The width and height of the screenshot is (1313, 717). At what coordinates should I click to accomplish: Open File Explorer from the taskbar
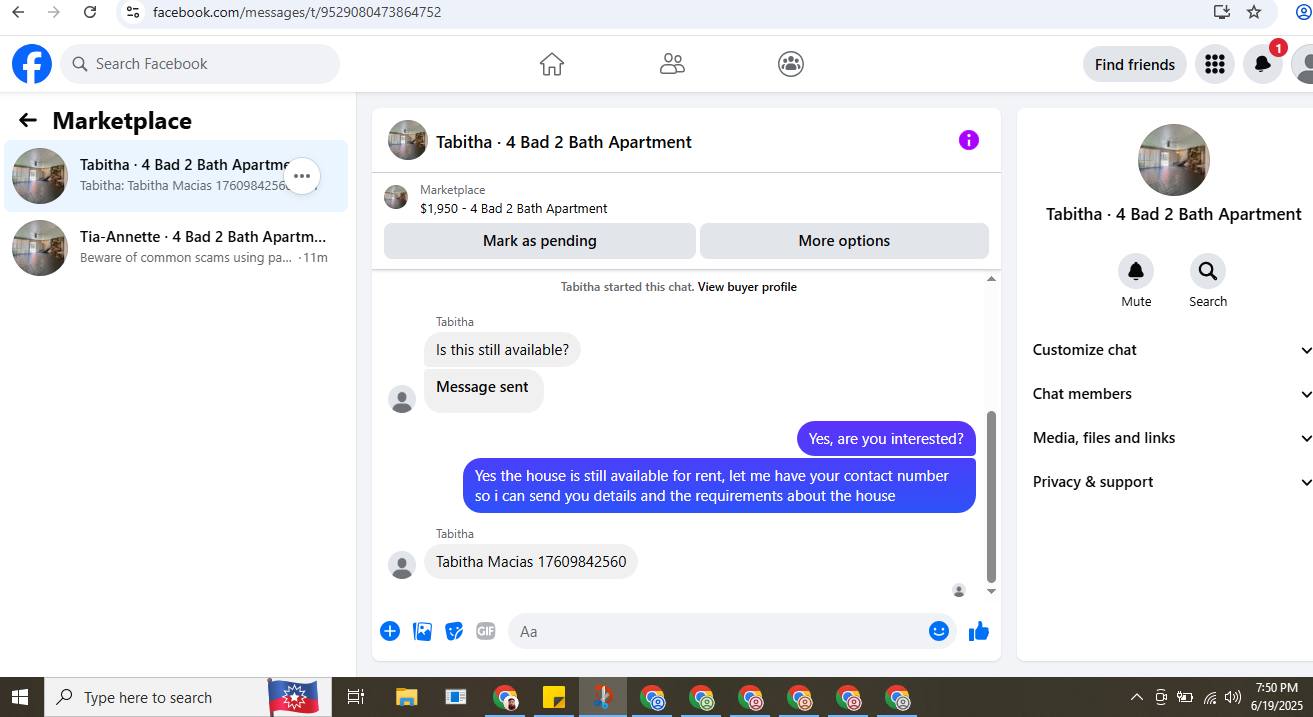[x=406, y=697]
